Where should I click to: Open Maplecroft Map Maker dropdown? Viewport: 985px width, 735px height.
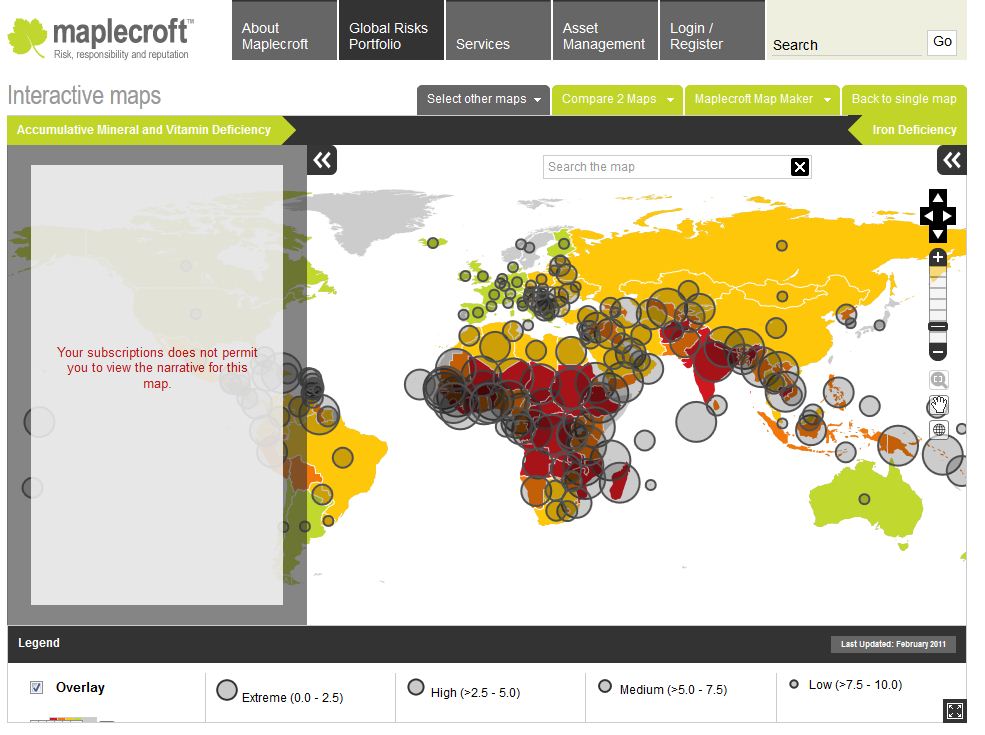762,99
